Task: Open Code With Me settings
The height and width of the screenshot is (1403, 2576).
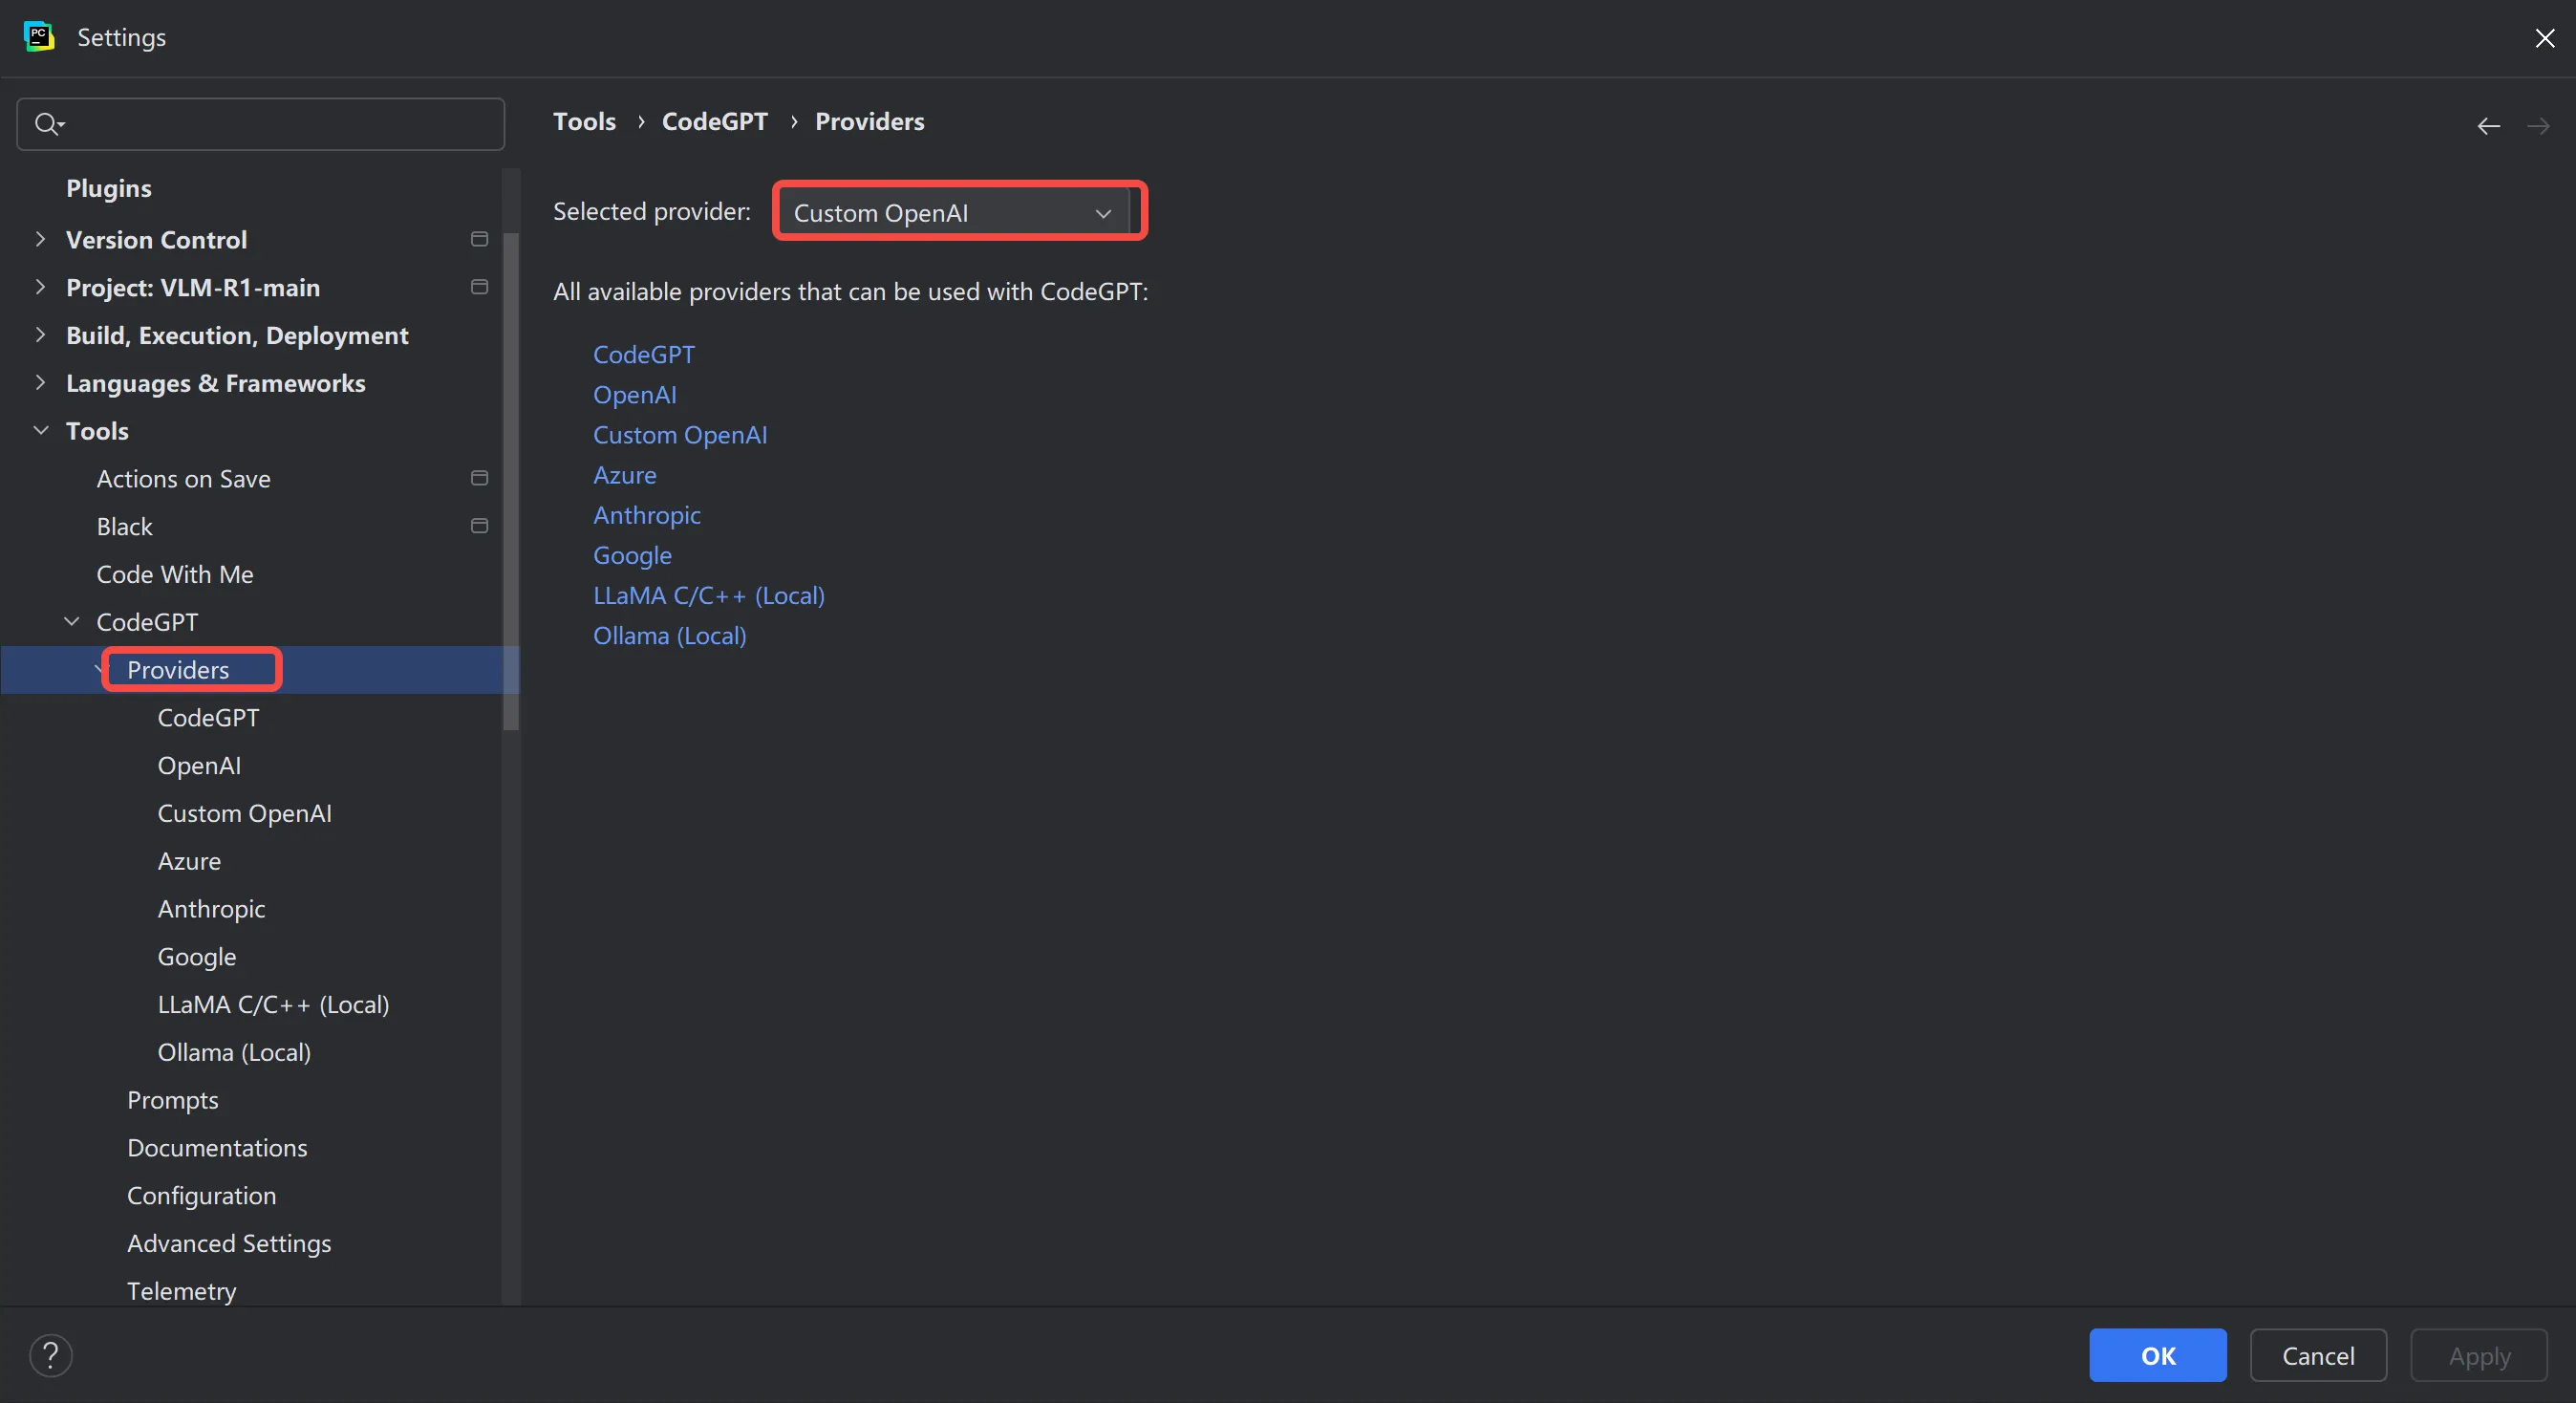Action: point(175,574)
